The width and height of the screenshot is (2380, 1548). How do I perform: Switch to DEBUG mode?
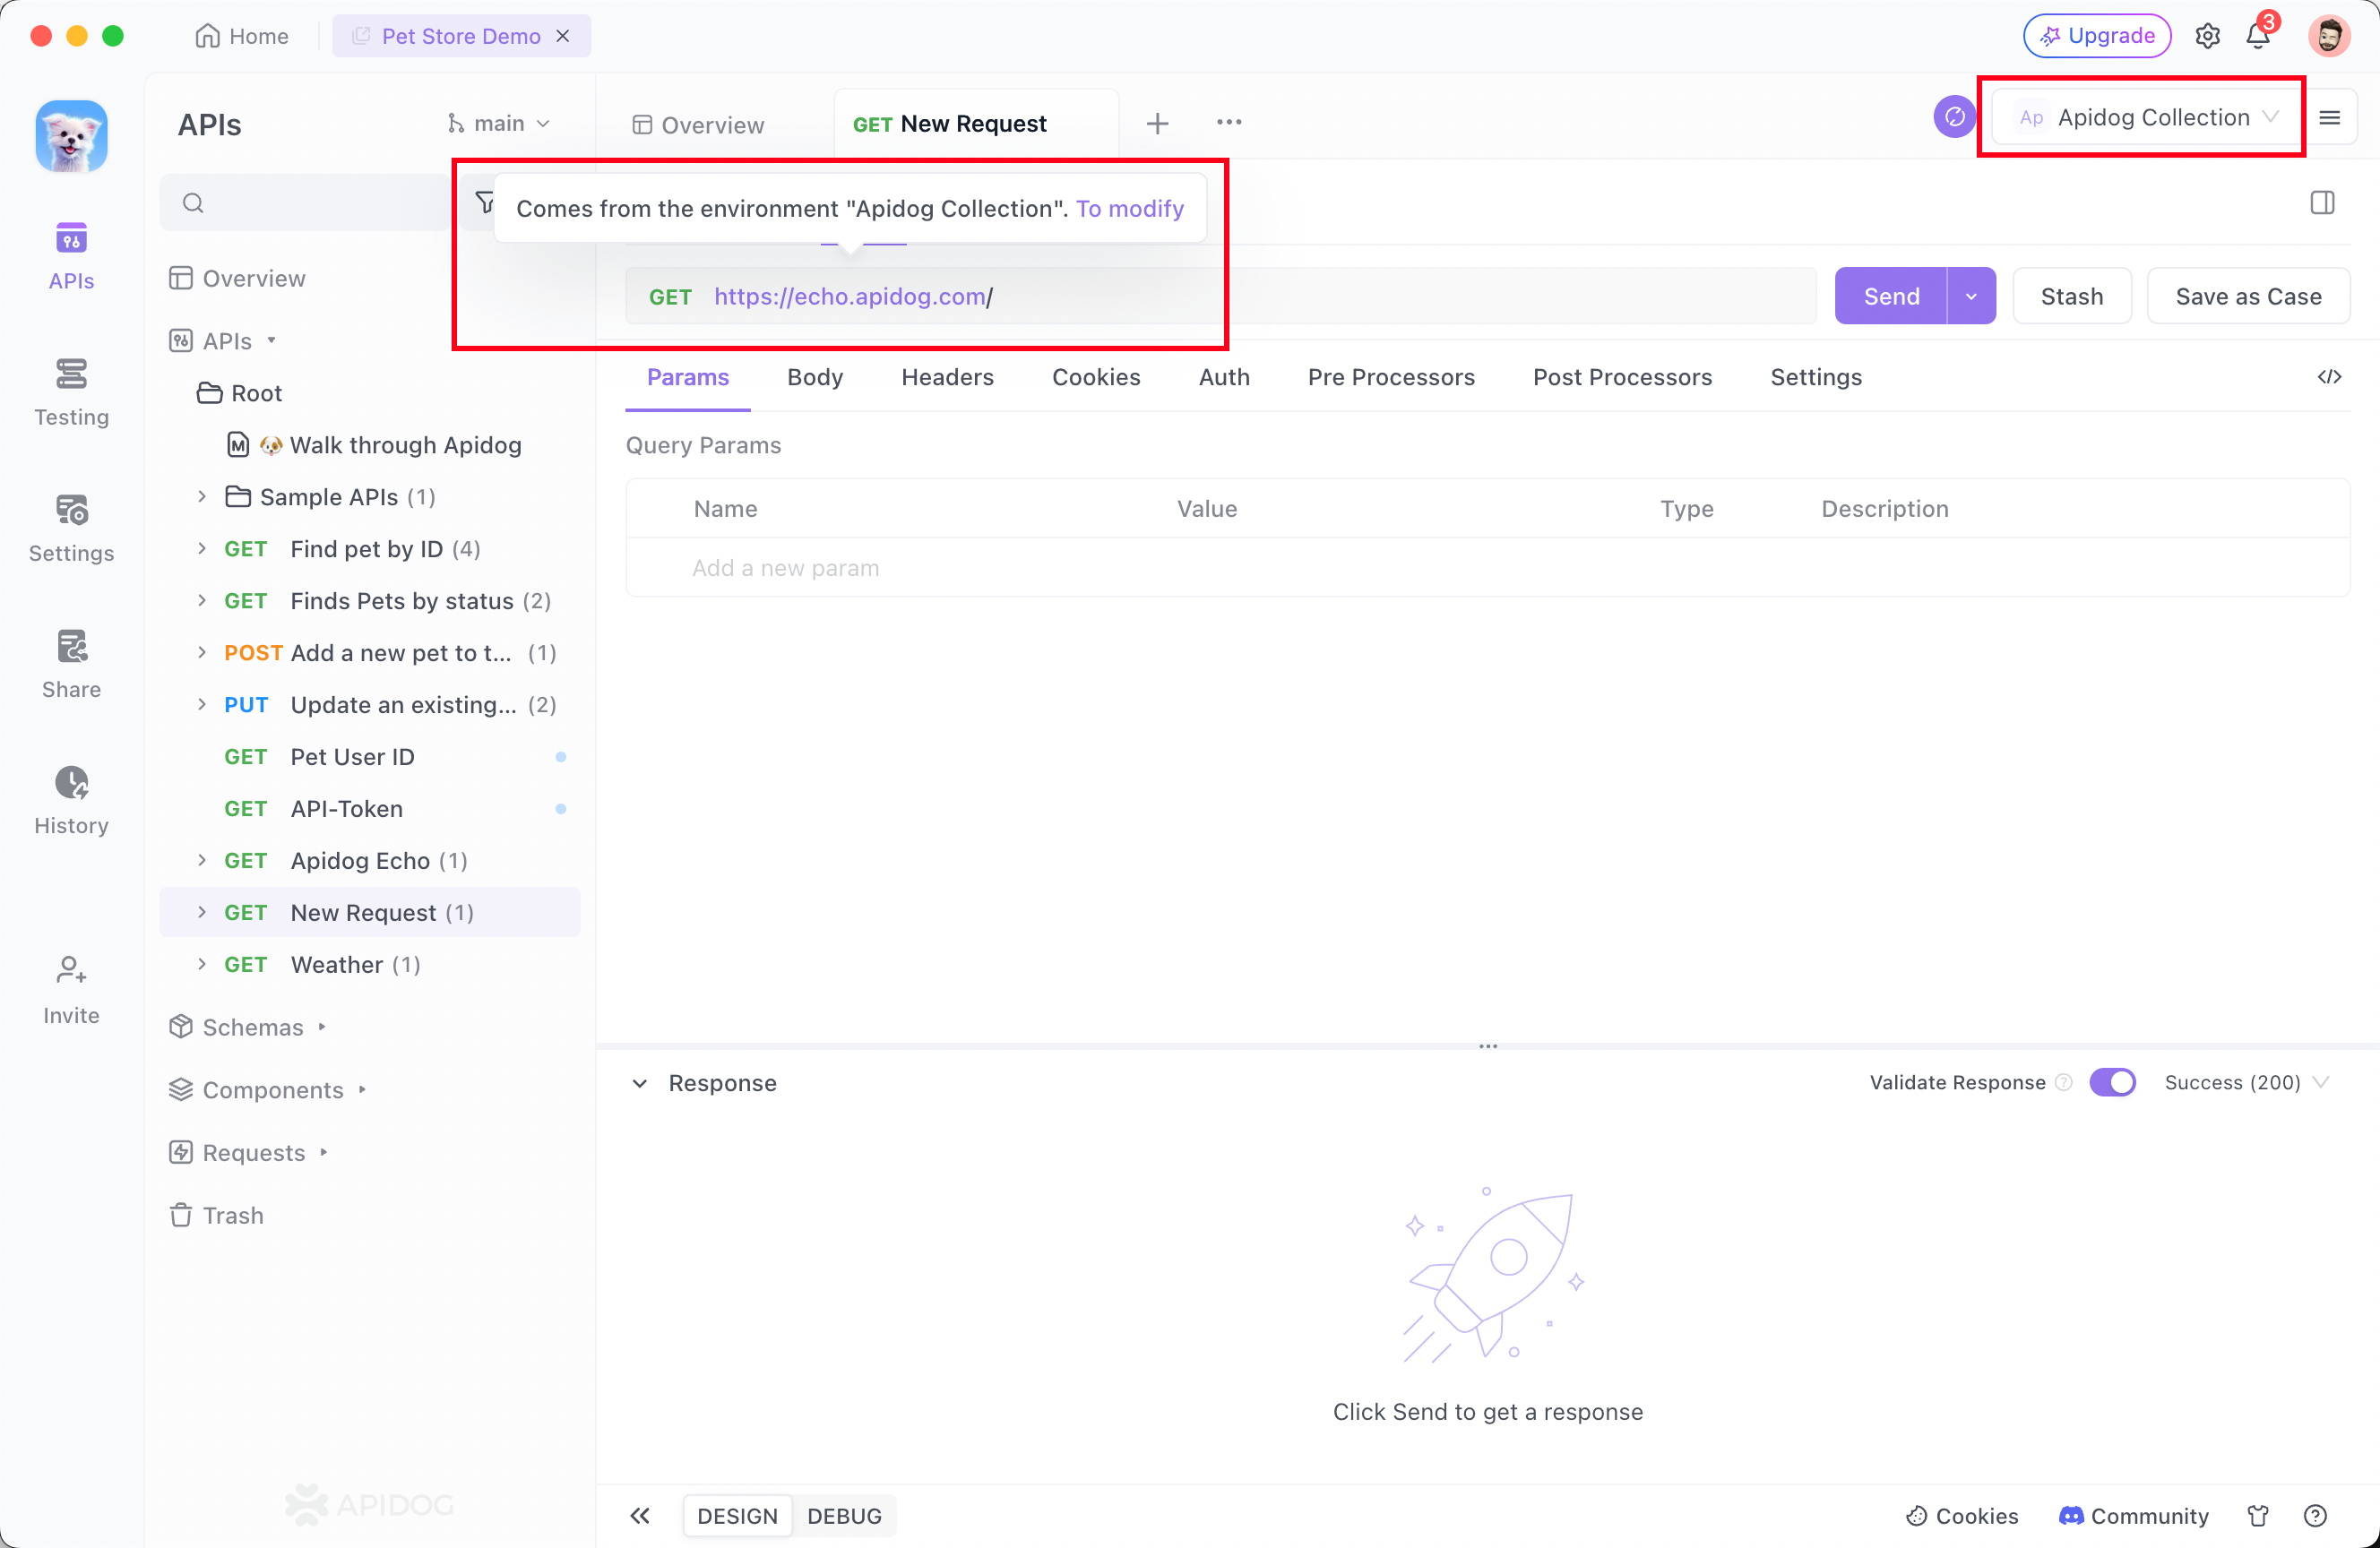(844, 1516)
